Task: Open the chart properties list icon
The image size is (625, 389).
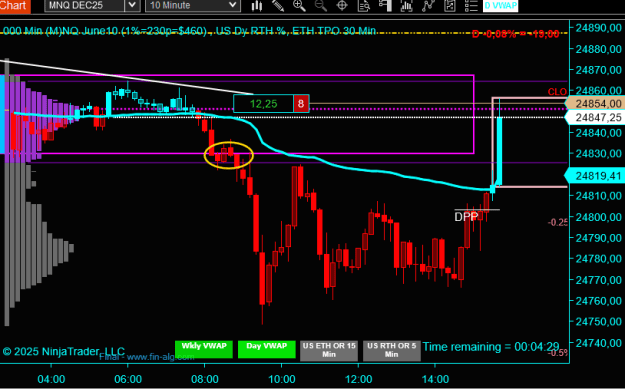Action: click(471, 6)
